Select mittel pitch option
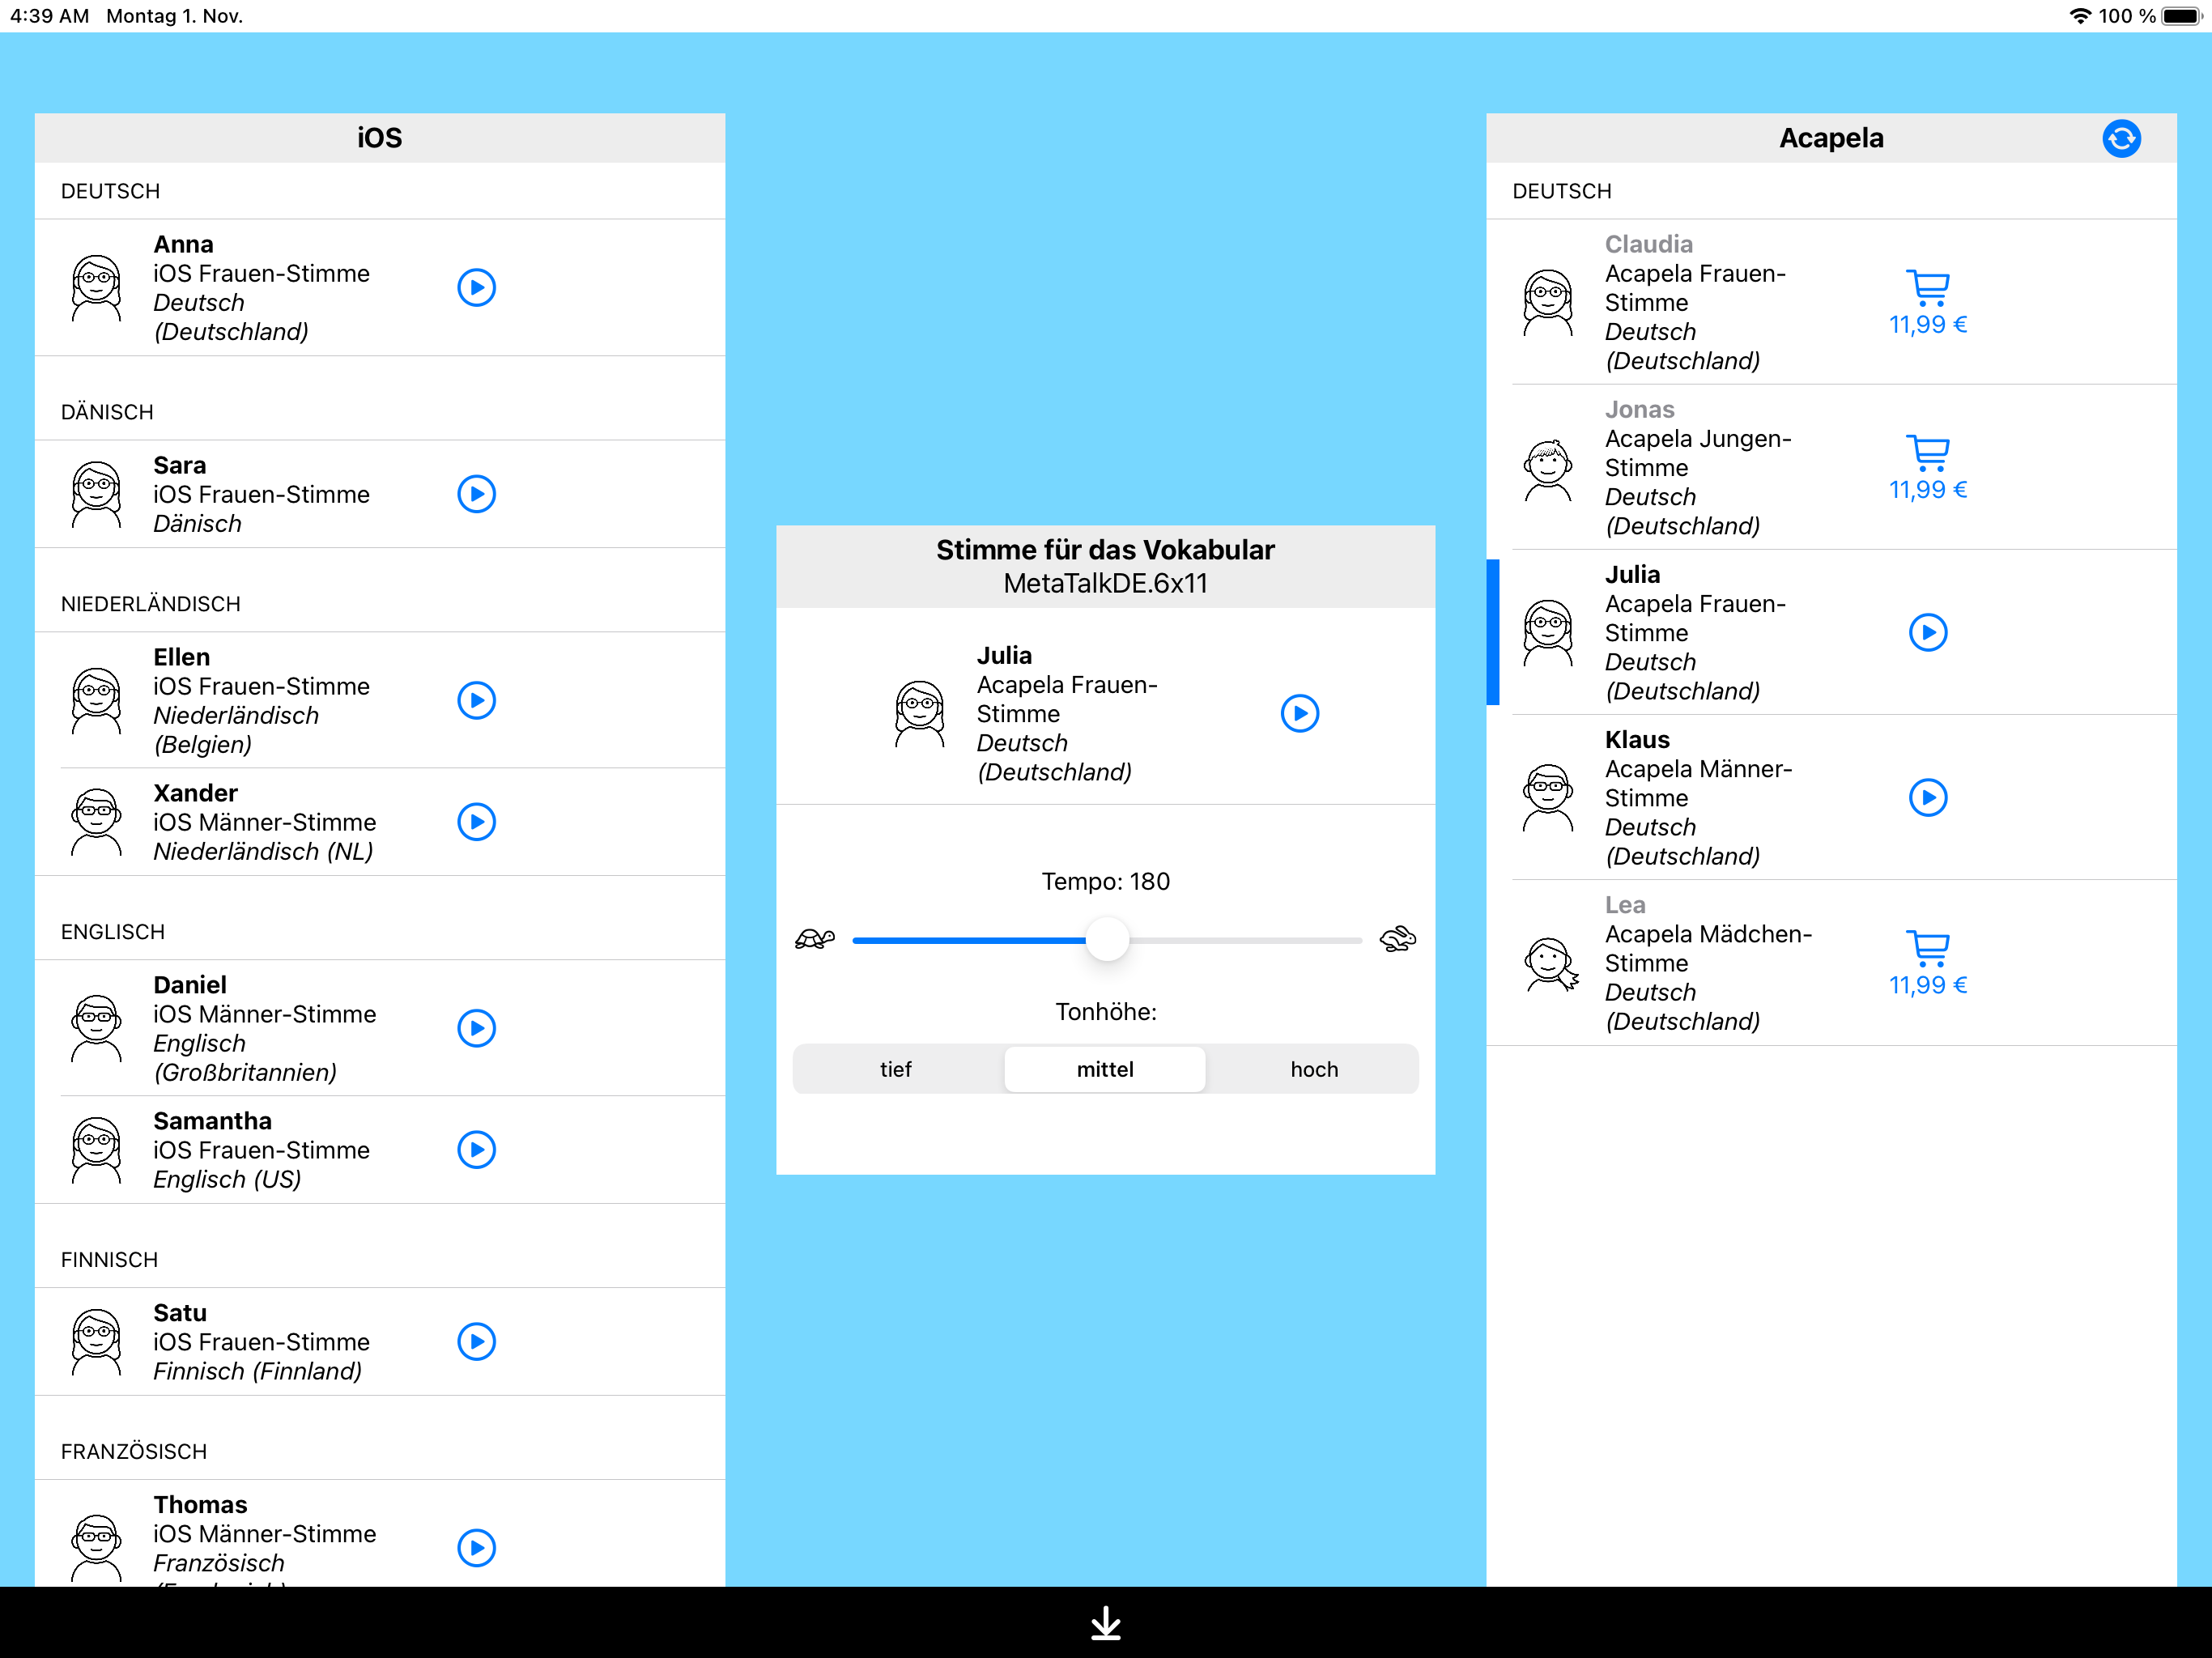2212x1658 pixels. pos(1105,1070)
